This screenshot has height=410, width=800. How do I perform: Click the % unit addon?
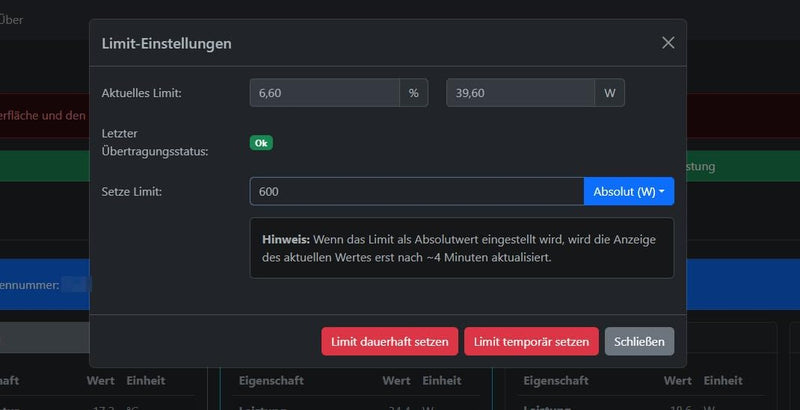click(414, 93)
